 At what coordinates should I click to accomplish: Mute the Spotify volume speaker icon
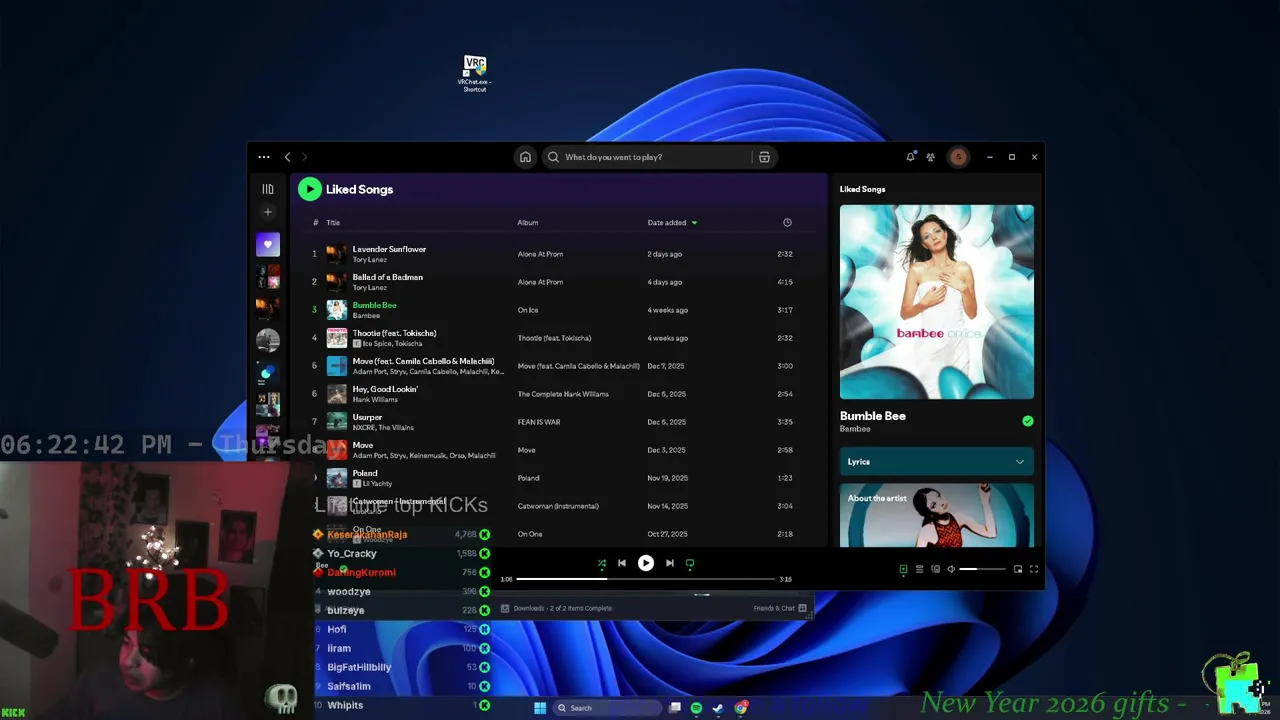tap(951, 569)
